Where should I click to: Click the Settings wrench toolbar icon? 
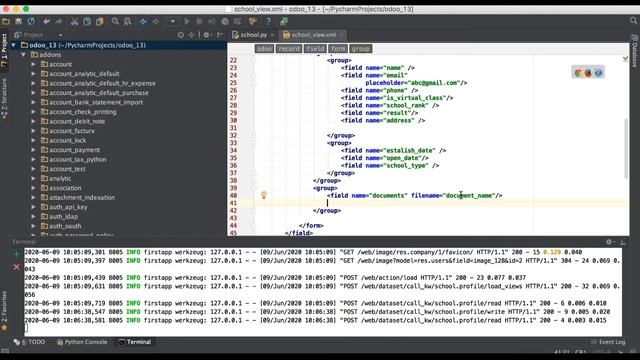click(x=253, y=21)
